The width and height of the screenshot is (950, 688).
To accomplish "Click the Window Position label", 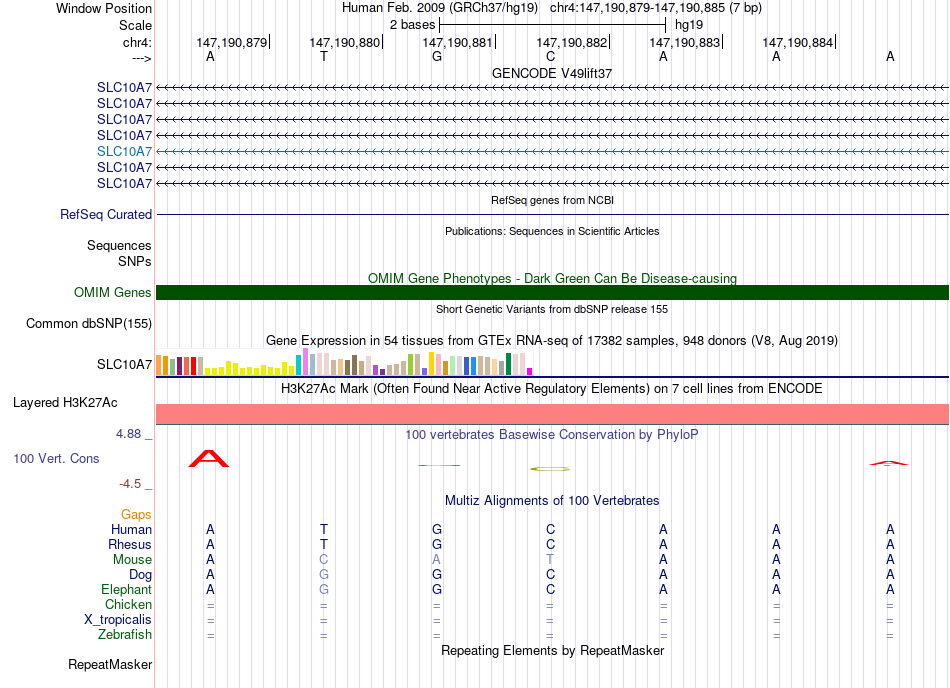I will (104, 8).
